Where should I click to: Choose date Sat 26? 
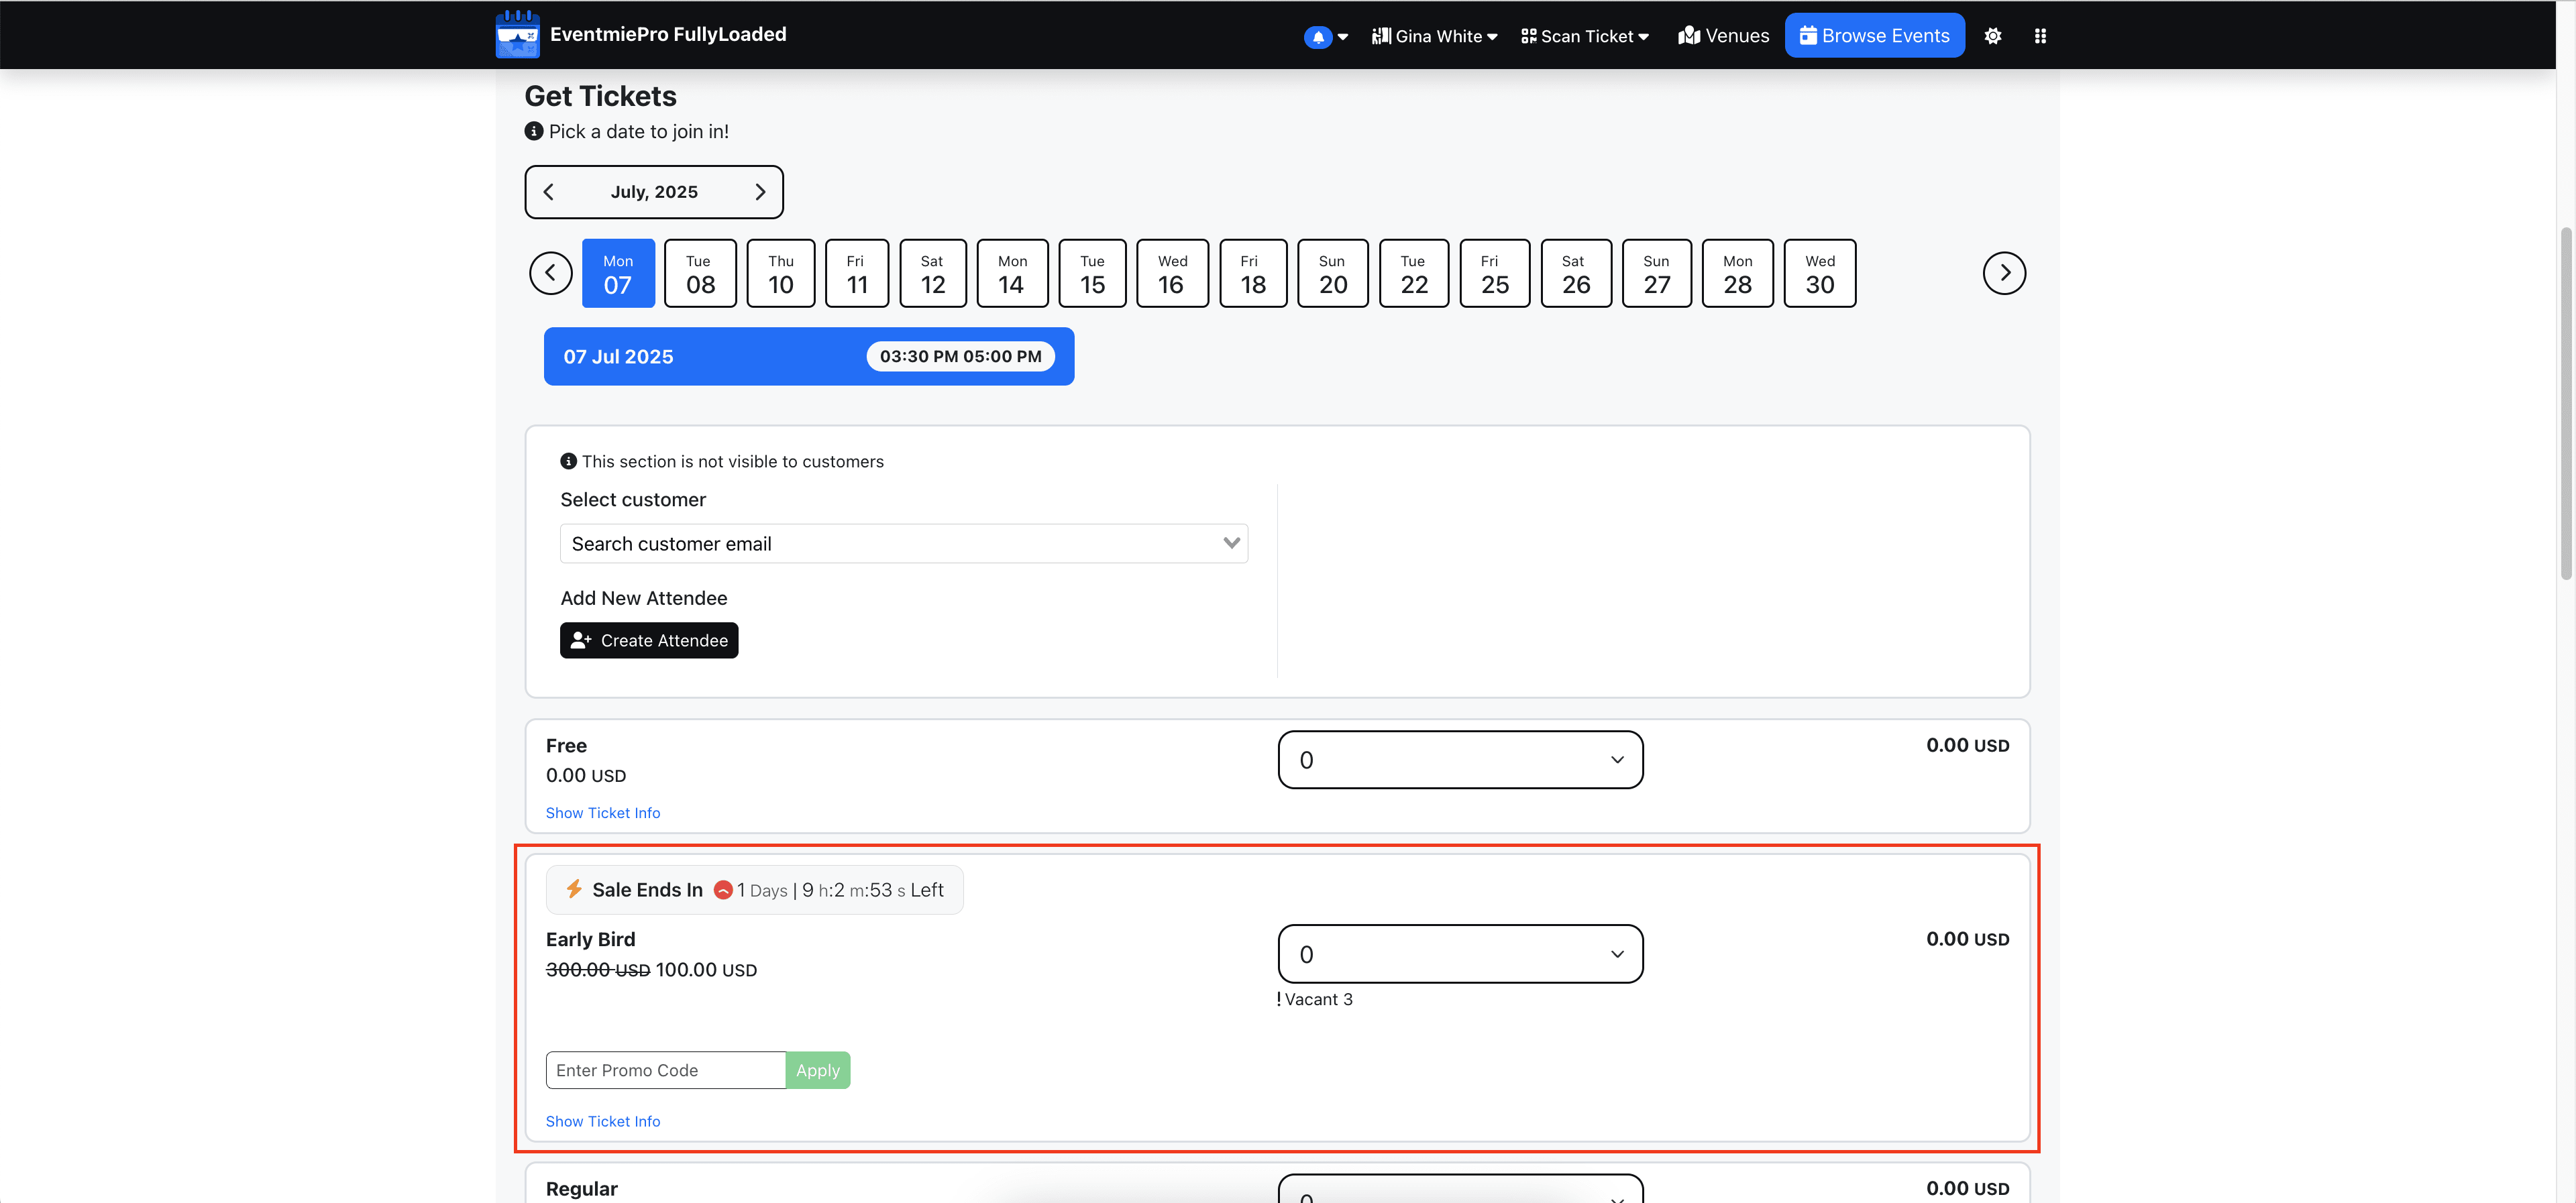point(1576,273)
